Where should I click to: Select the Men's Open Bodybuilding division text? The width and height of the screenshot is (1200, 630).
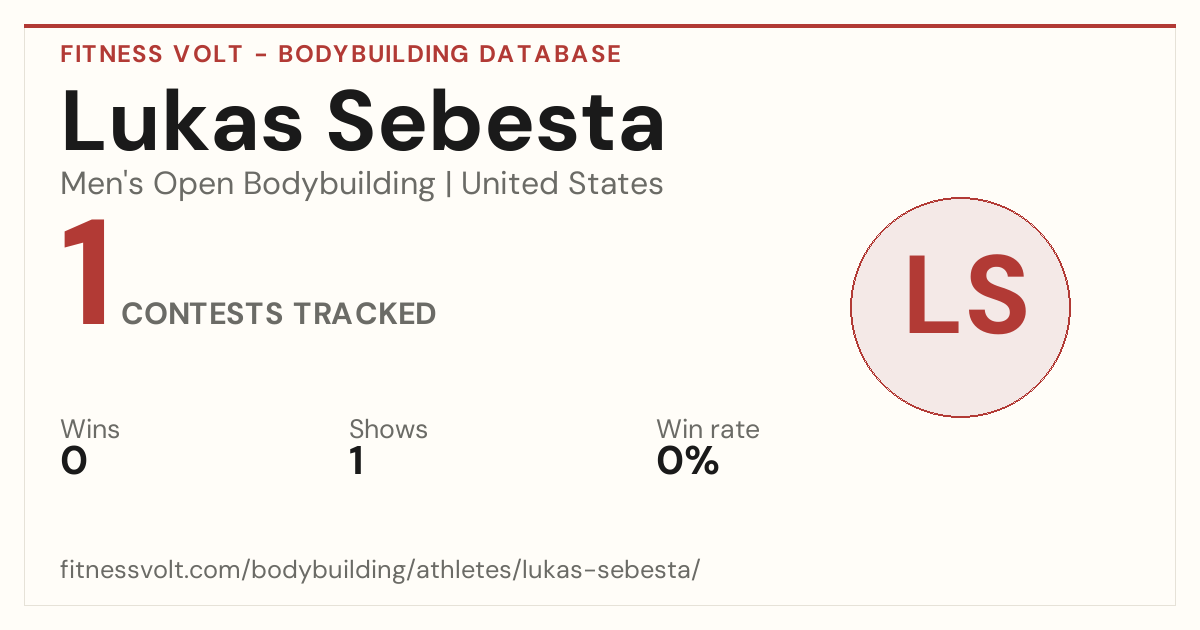(248, 184)
